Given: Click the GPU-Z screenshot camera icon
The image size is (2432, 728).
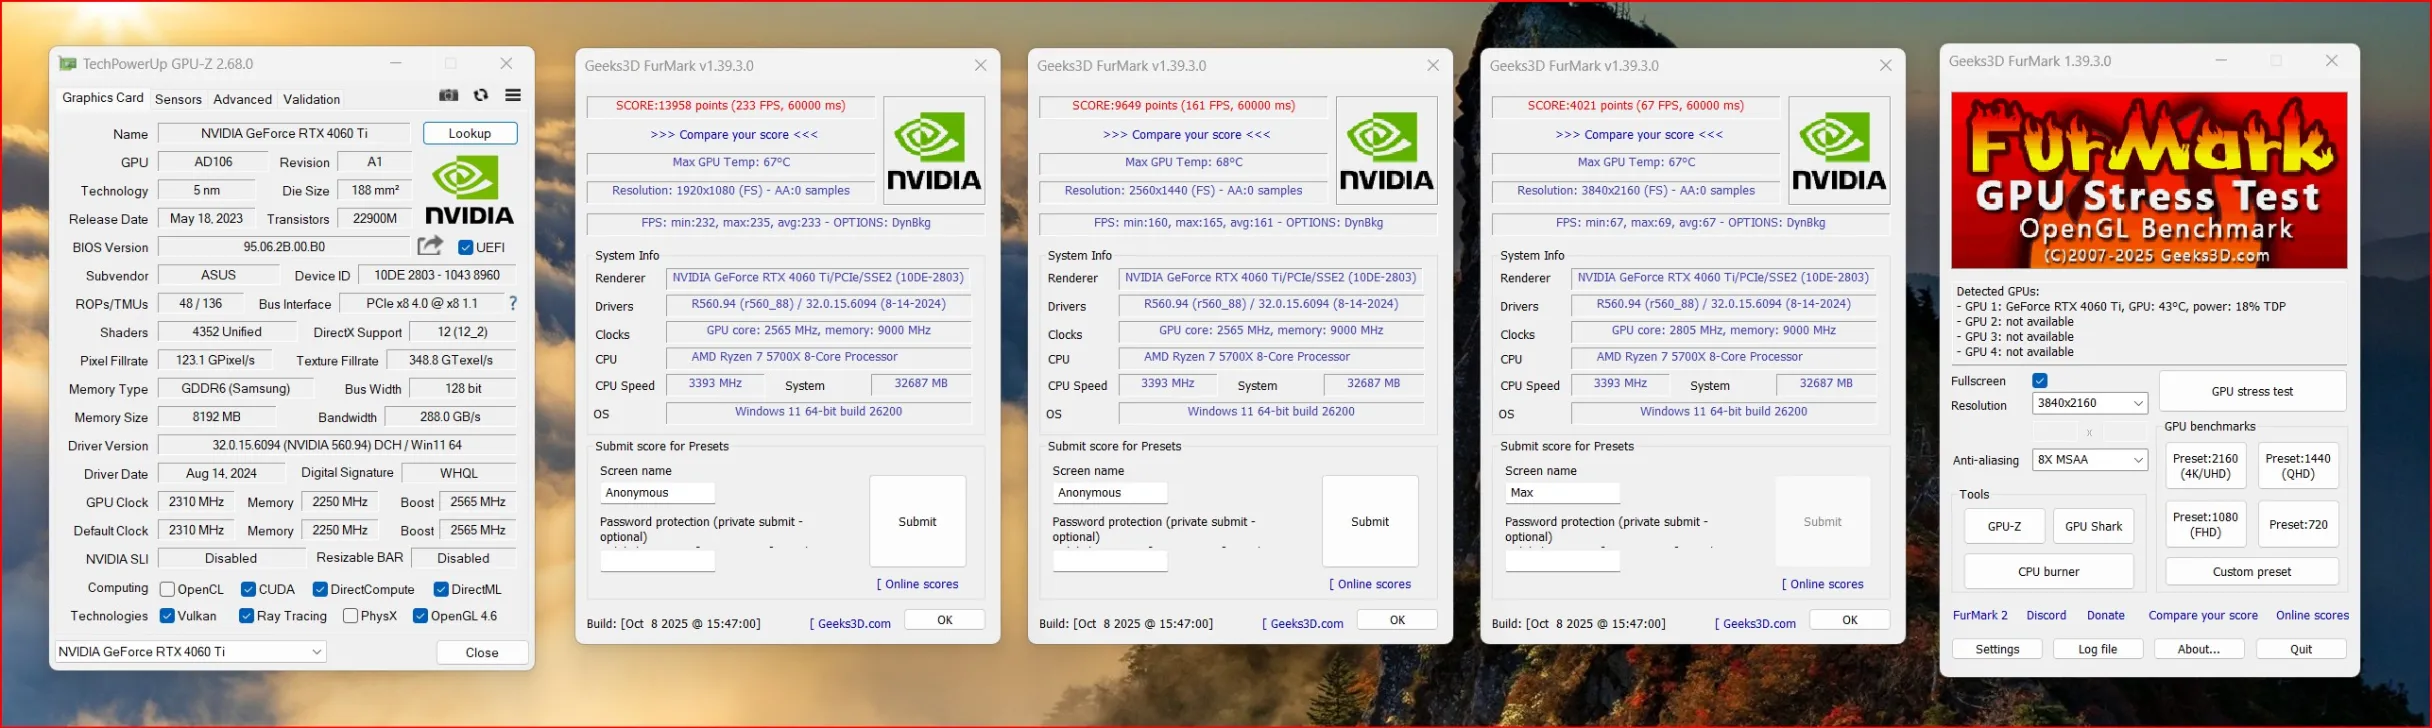Looking at the screenshot, I should pos(448,95).
